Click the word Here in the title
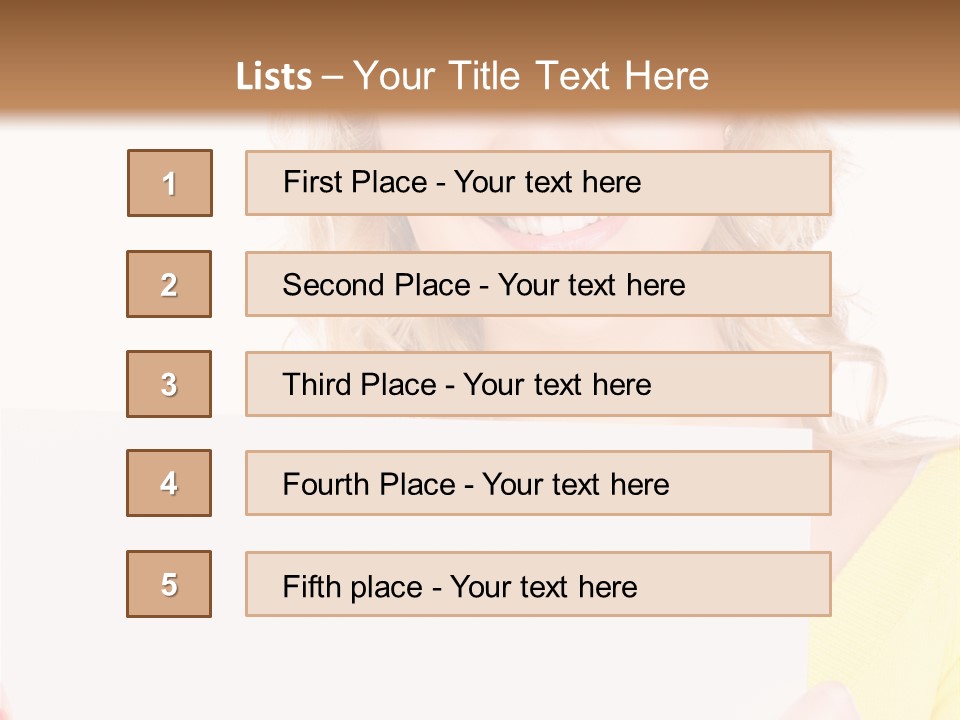Viewport: 960px width, 720px height. [x=667, y=77]
